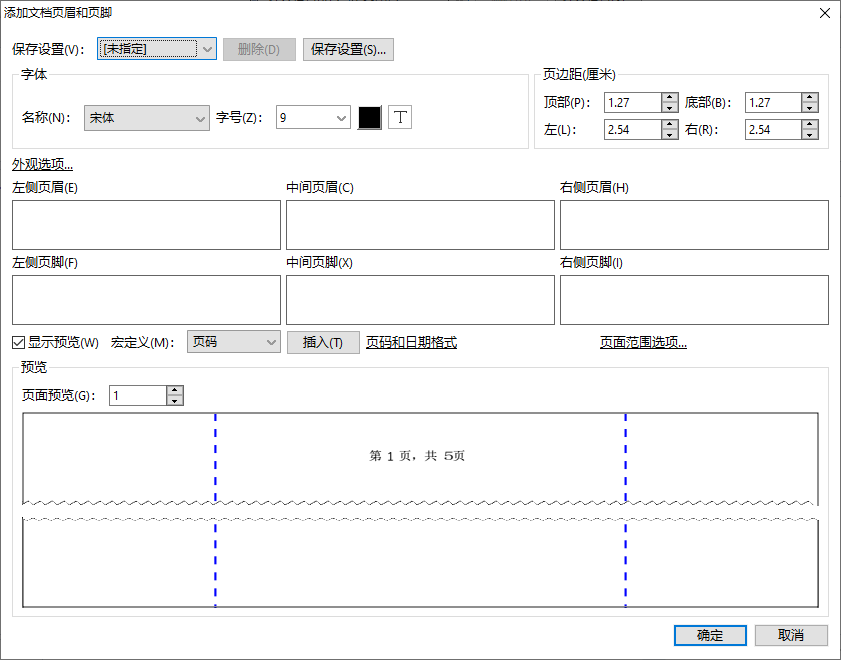Open 页面范围选项 link

[643, 343]
